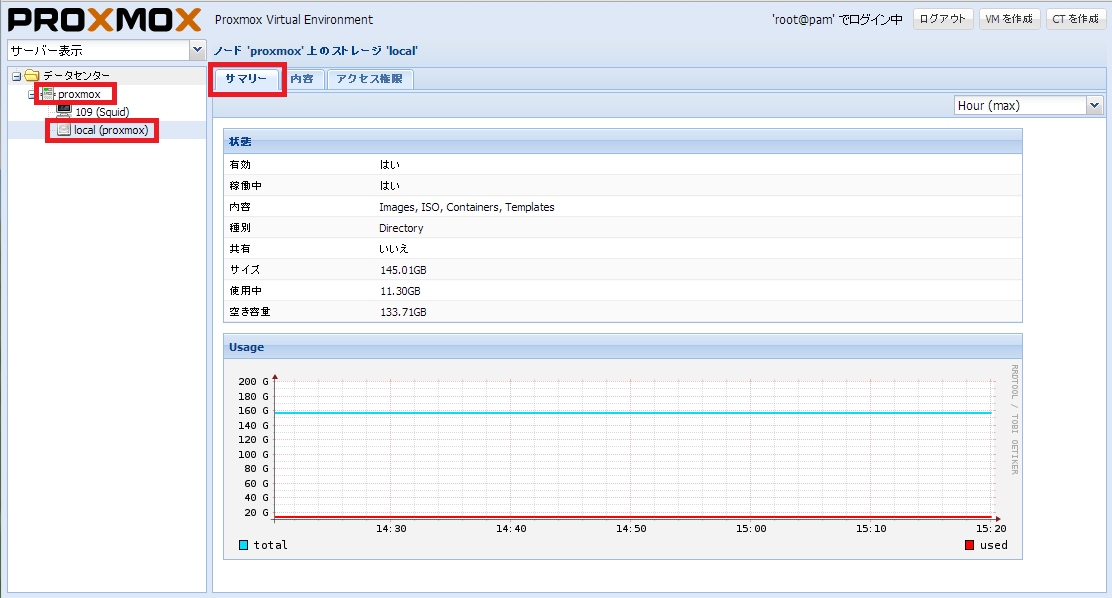Screen dimensions: 1112x598
Task: Click the 200 G axis label
Action: coord(253,382)
